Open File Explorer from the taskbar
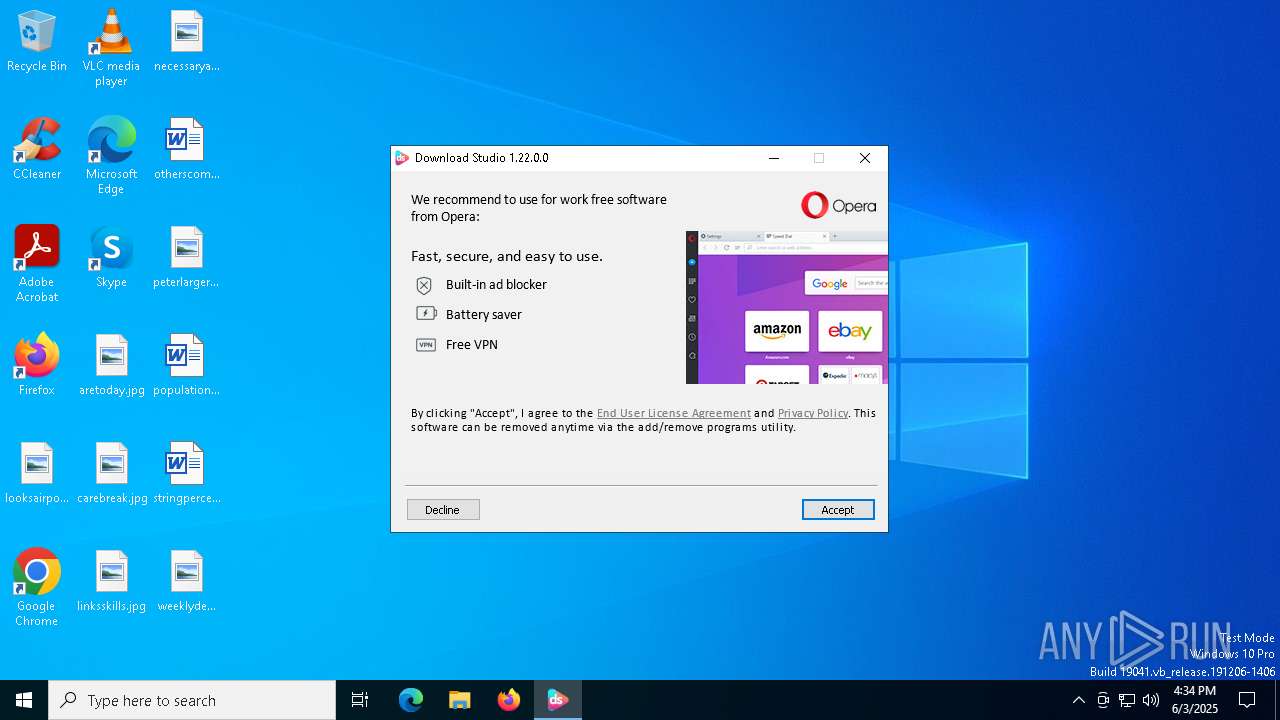This screenshot has width=1280, height=720. (x=460, y=700)
